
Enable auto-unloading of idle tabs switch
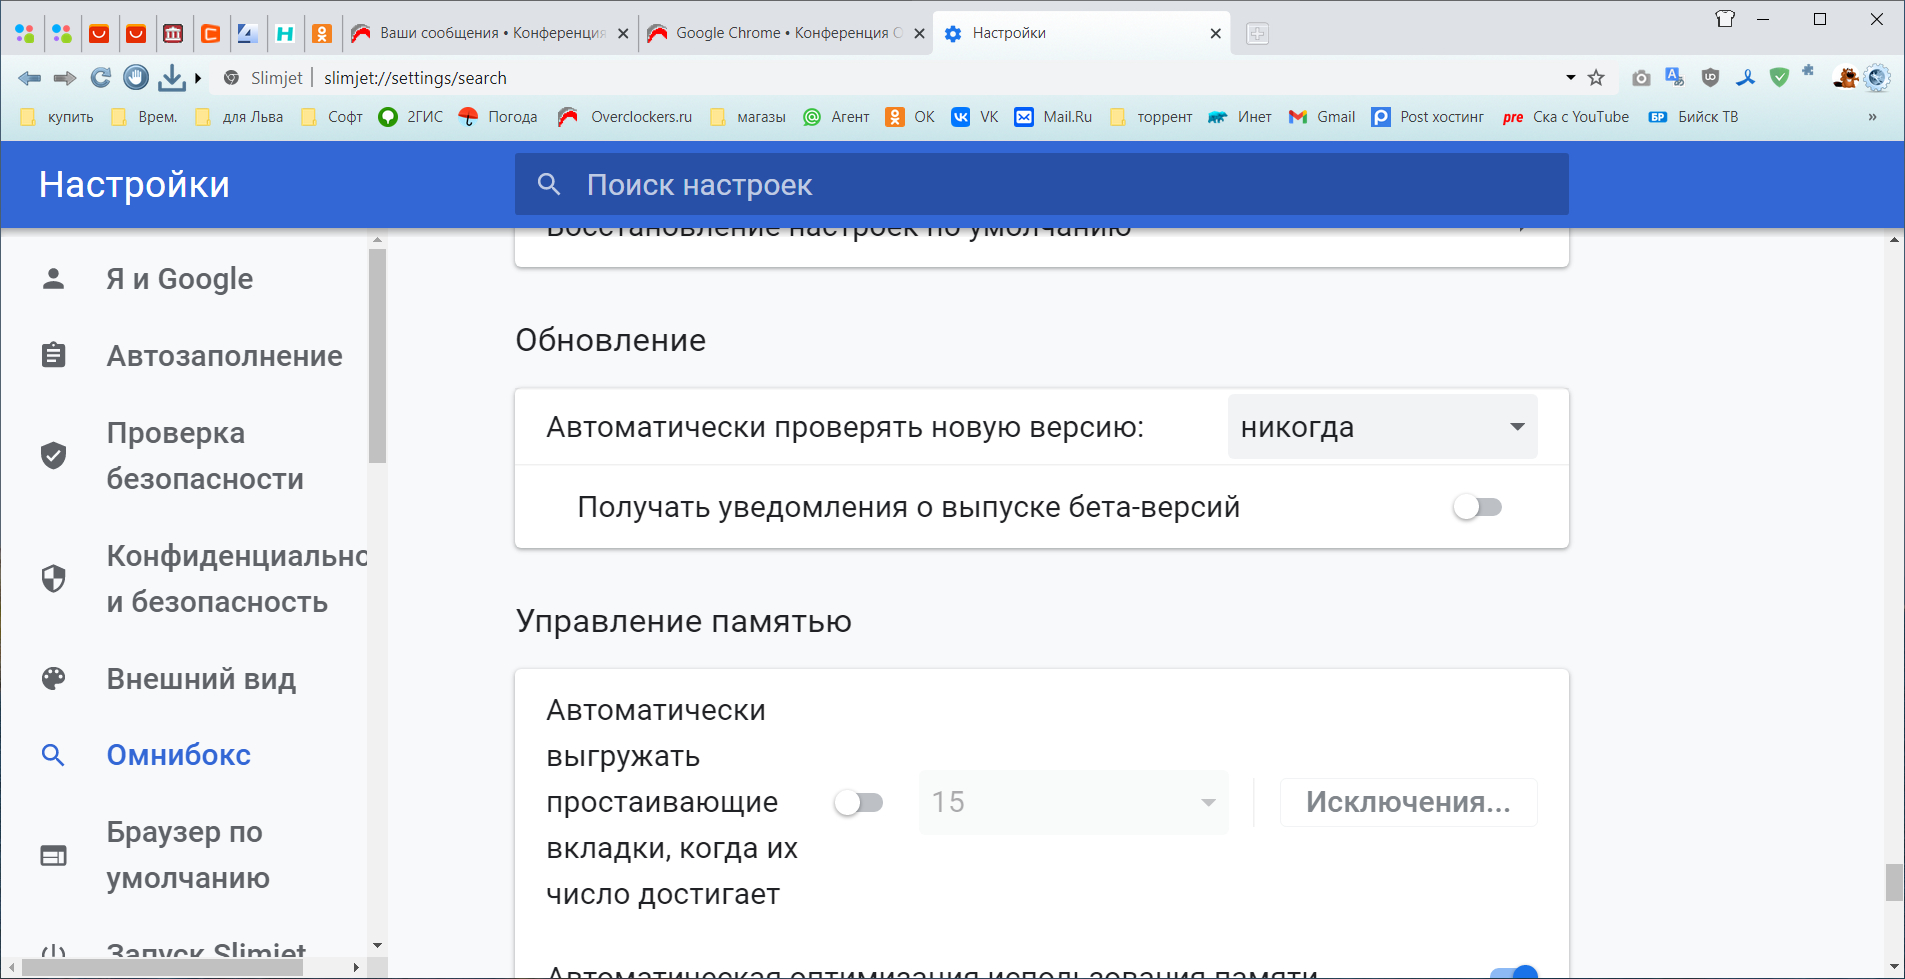[859, 802]
